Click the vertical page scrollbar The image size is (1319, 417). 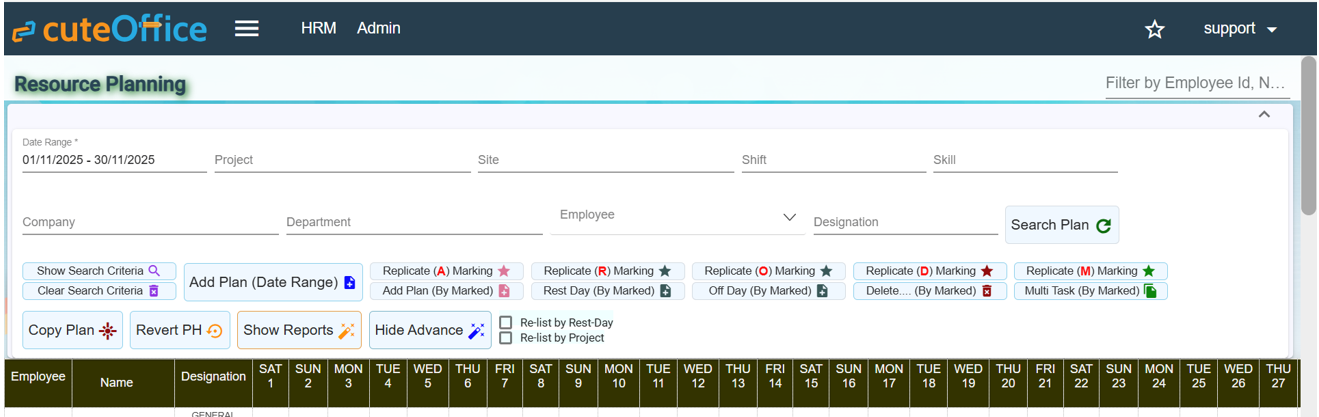(x=1308, y=135)
